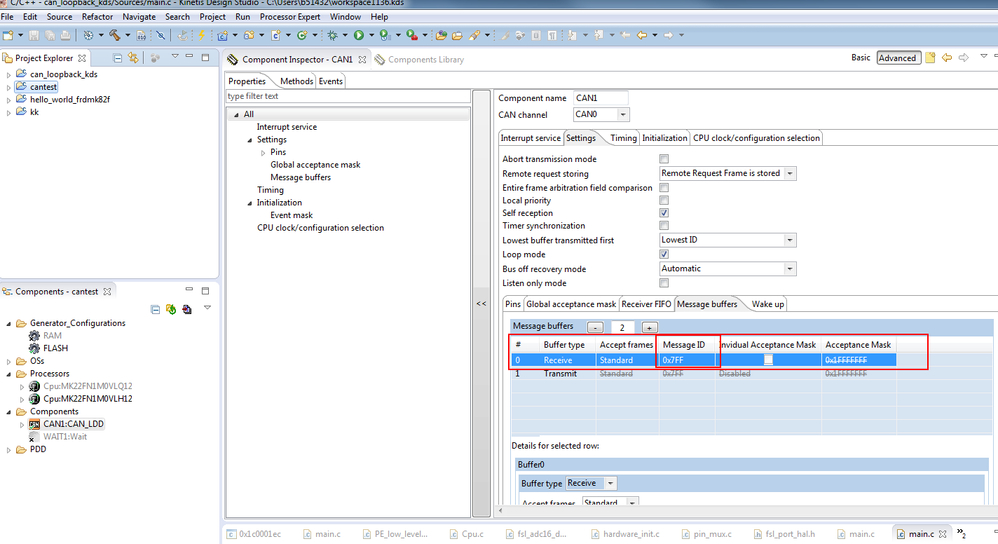
Task: Toggle Timer synchronization checkbox
Action: [x=664, y=226]
